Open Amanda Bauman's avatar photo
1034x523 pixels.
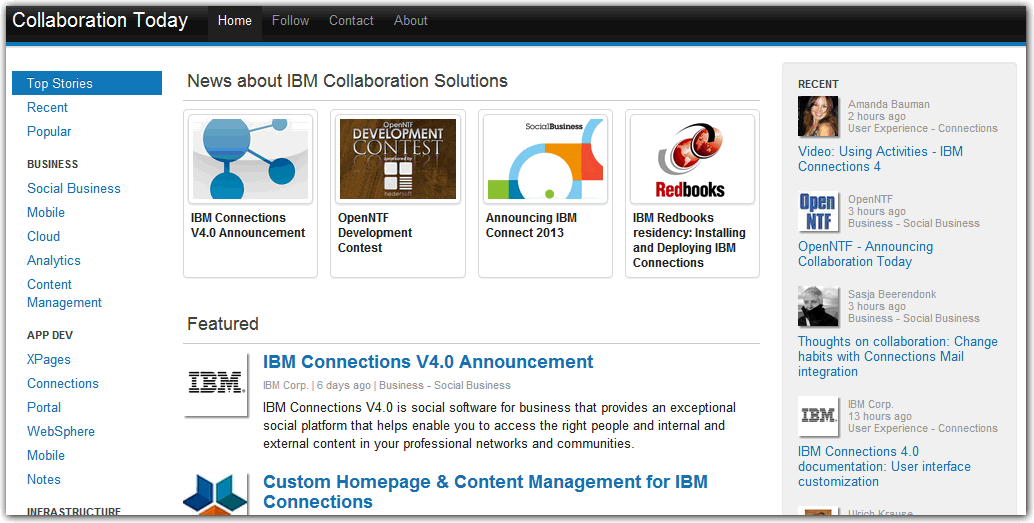818,116
